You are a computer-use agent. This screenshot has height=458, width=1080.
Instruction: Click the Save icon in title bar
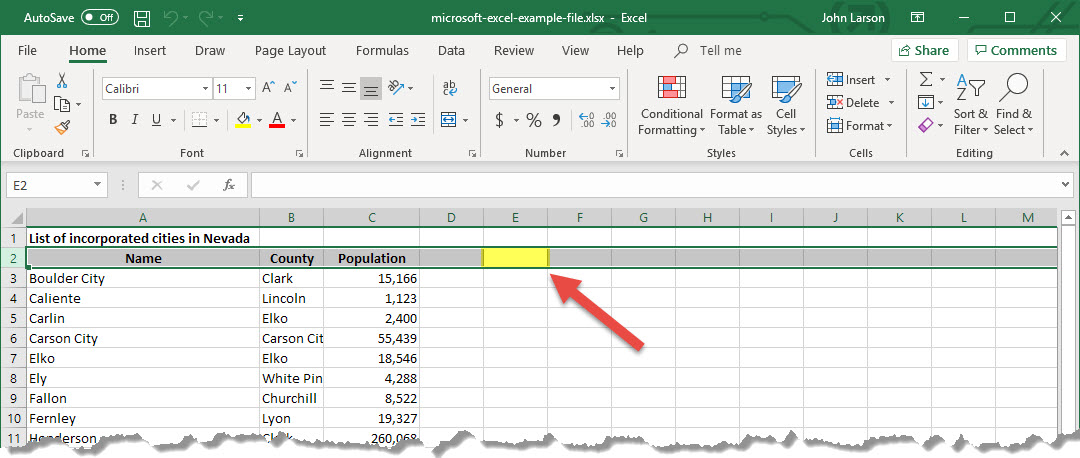coord(142,18)
